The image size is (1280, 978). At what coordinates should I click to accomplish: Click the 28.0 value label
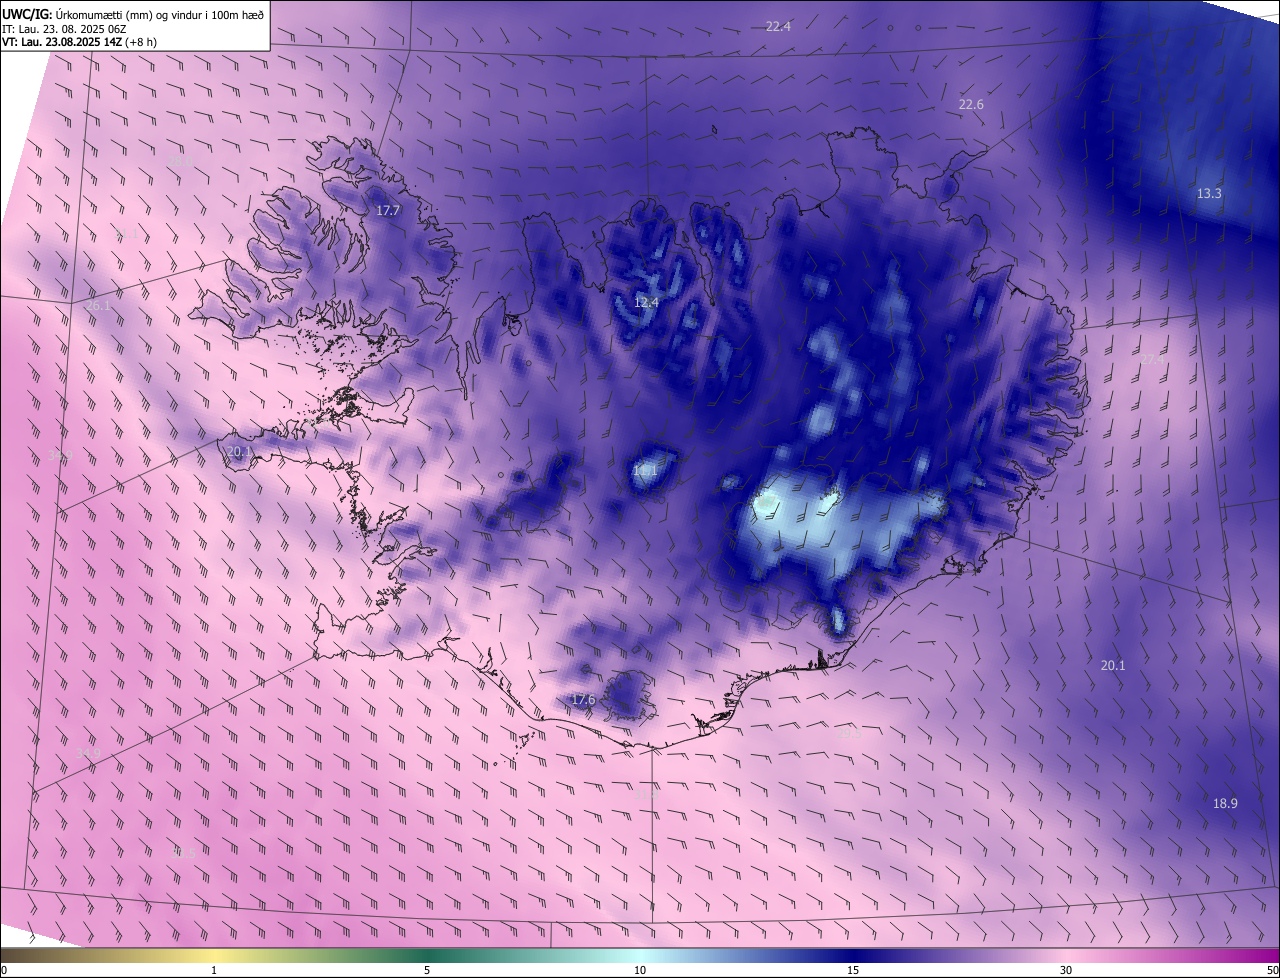(x=180, y=160)
